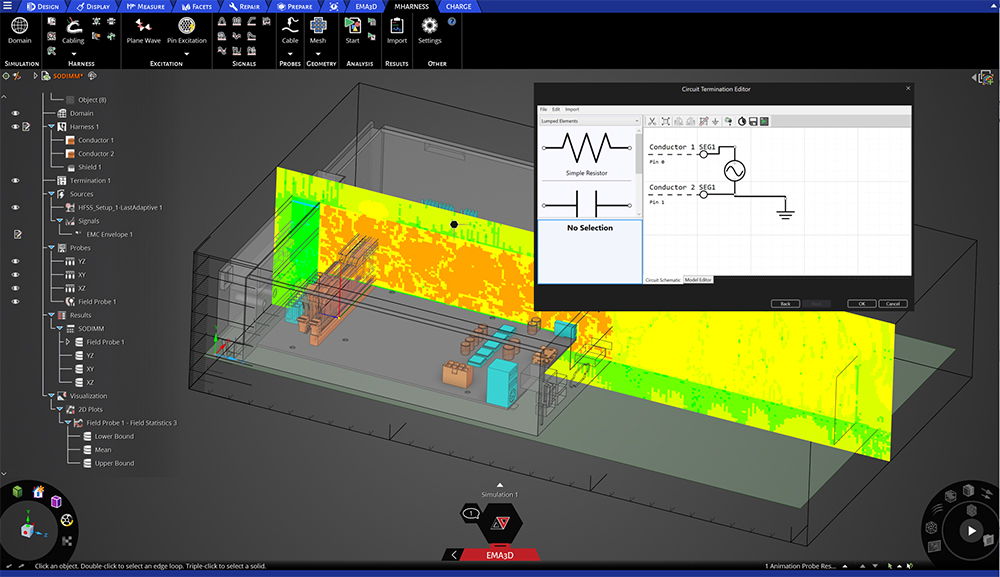Select the Pin Excitation tool
This screenshot has height=577, width=1000.
(x=186, y=32)
